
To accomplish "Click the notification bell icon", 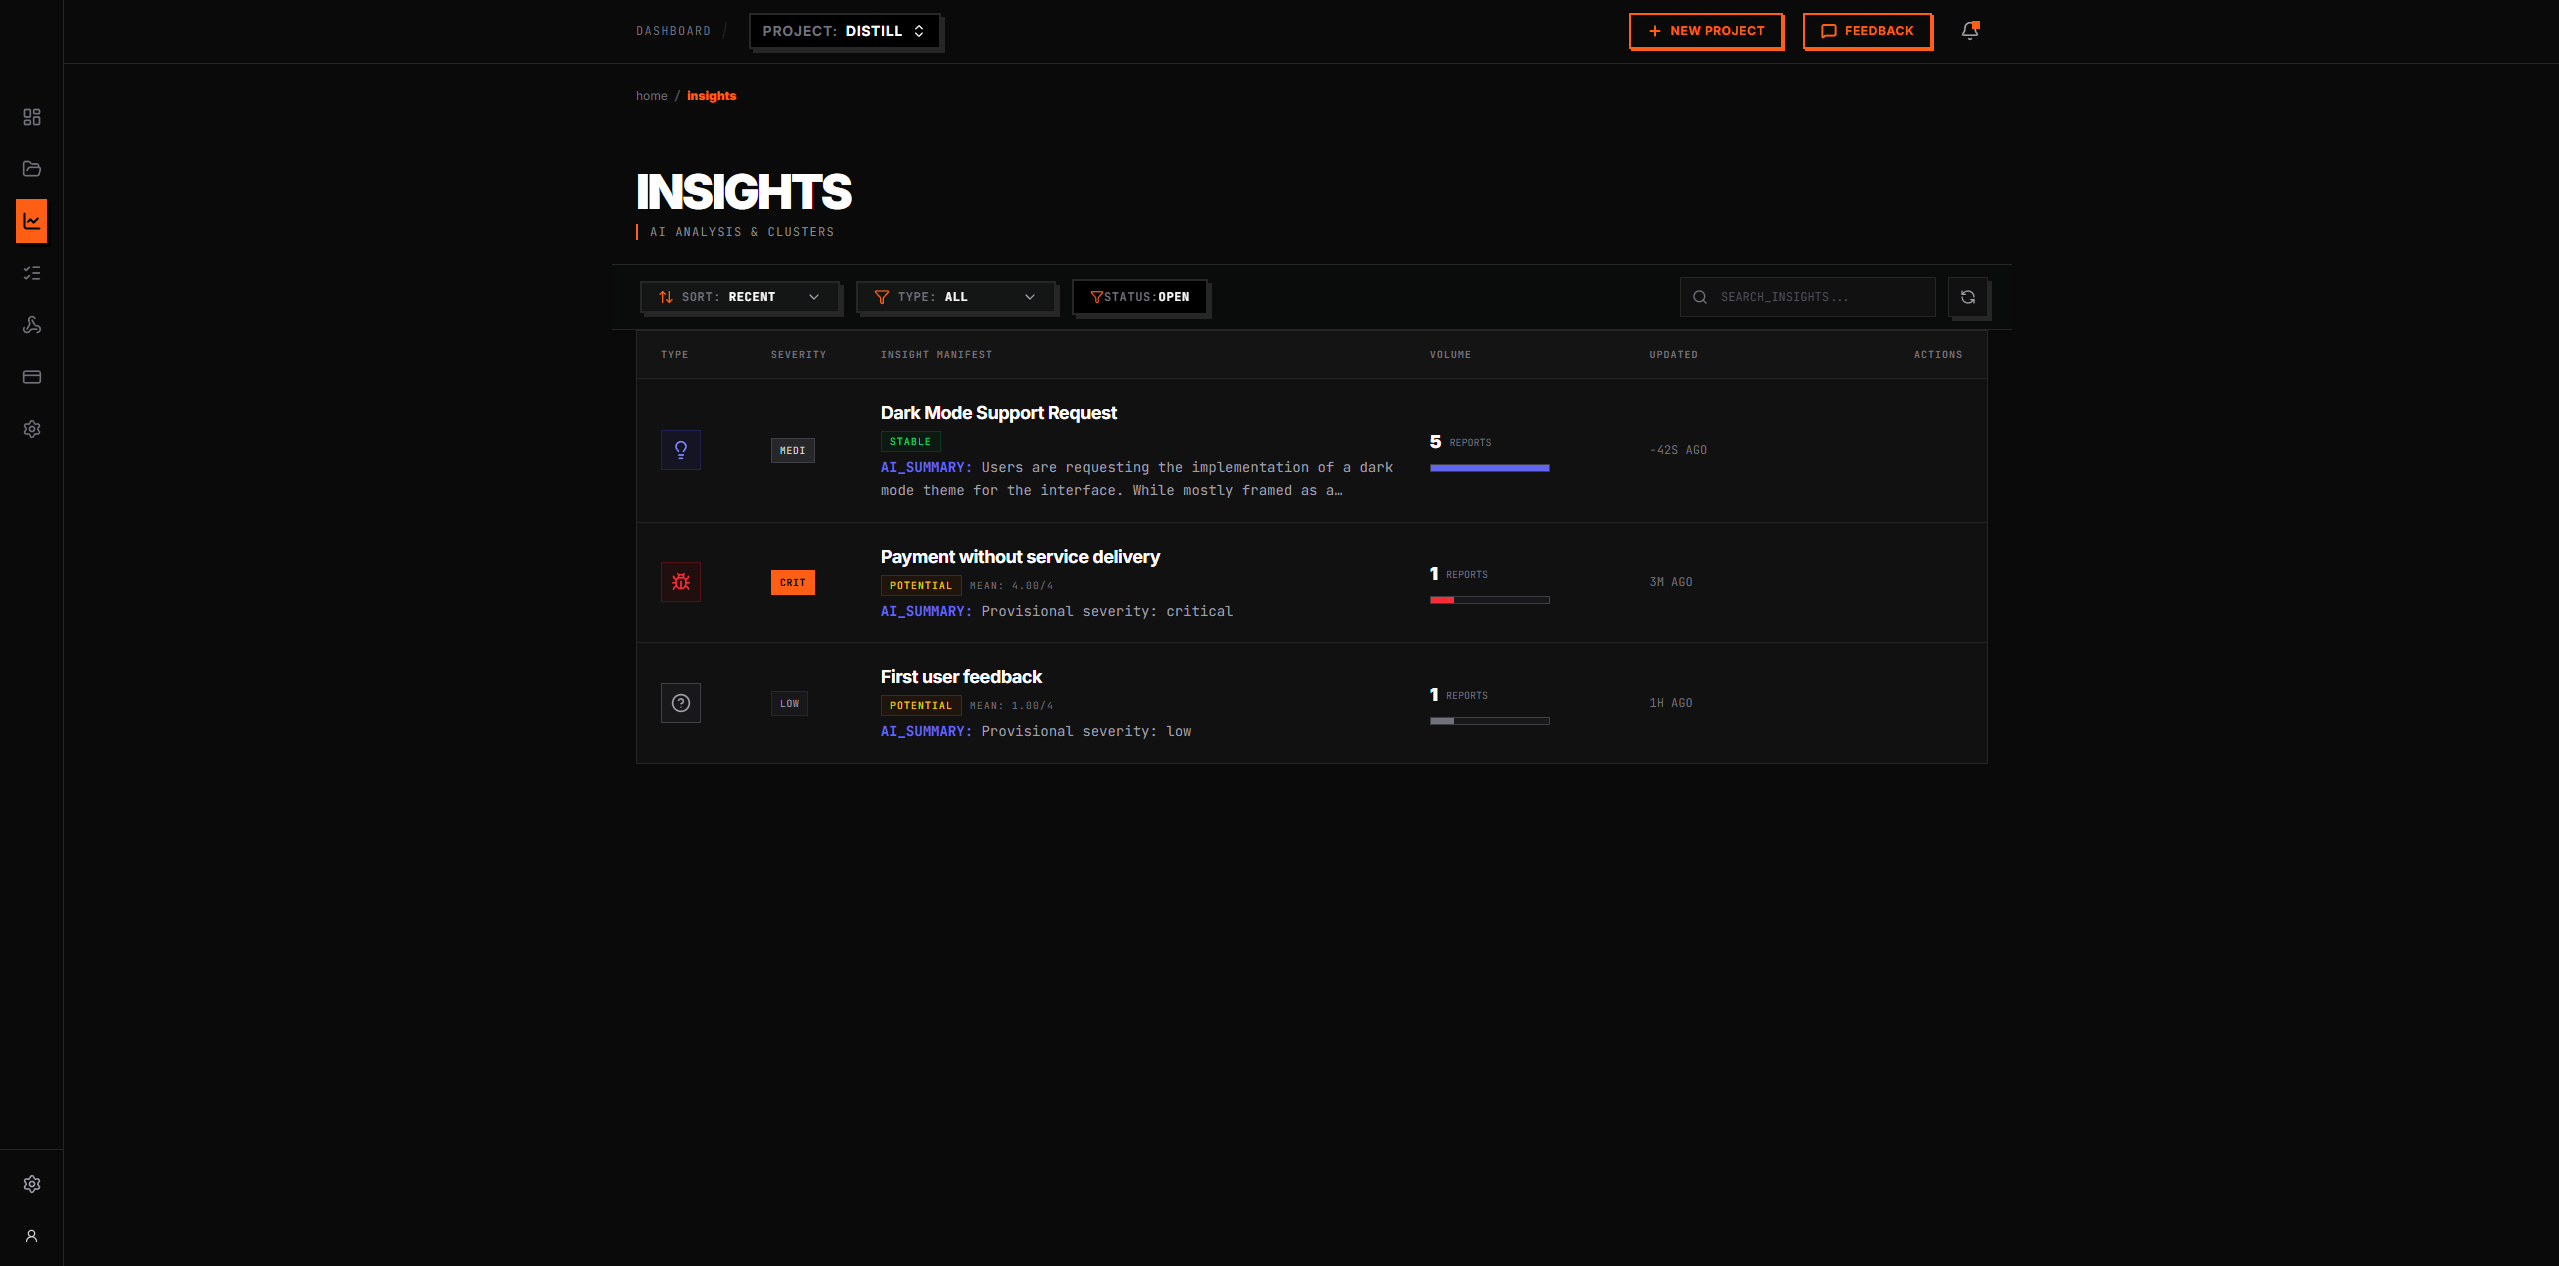I will (1969, 31).
